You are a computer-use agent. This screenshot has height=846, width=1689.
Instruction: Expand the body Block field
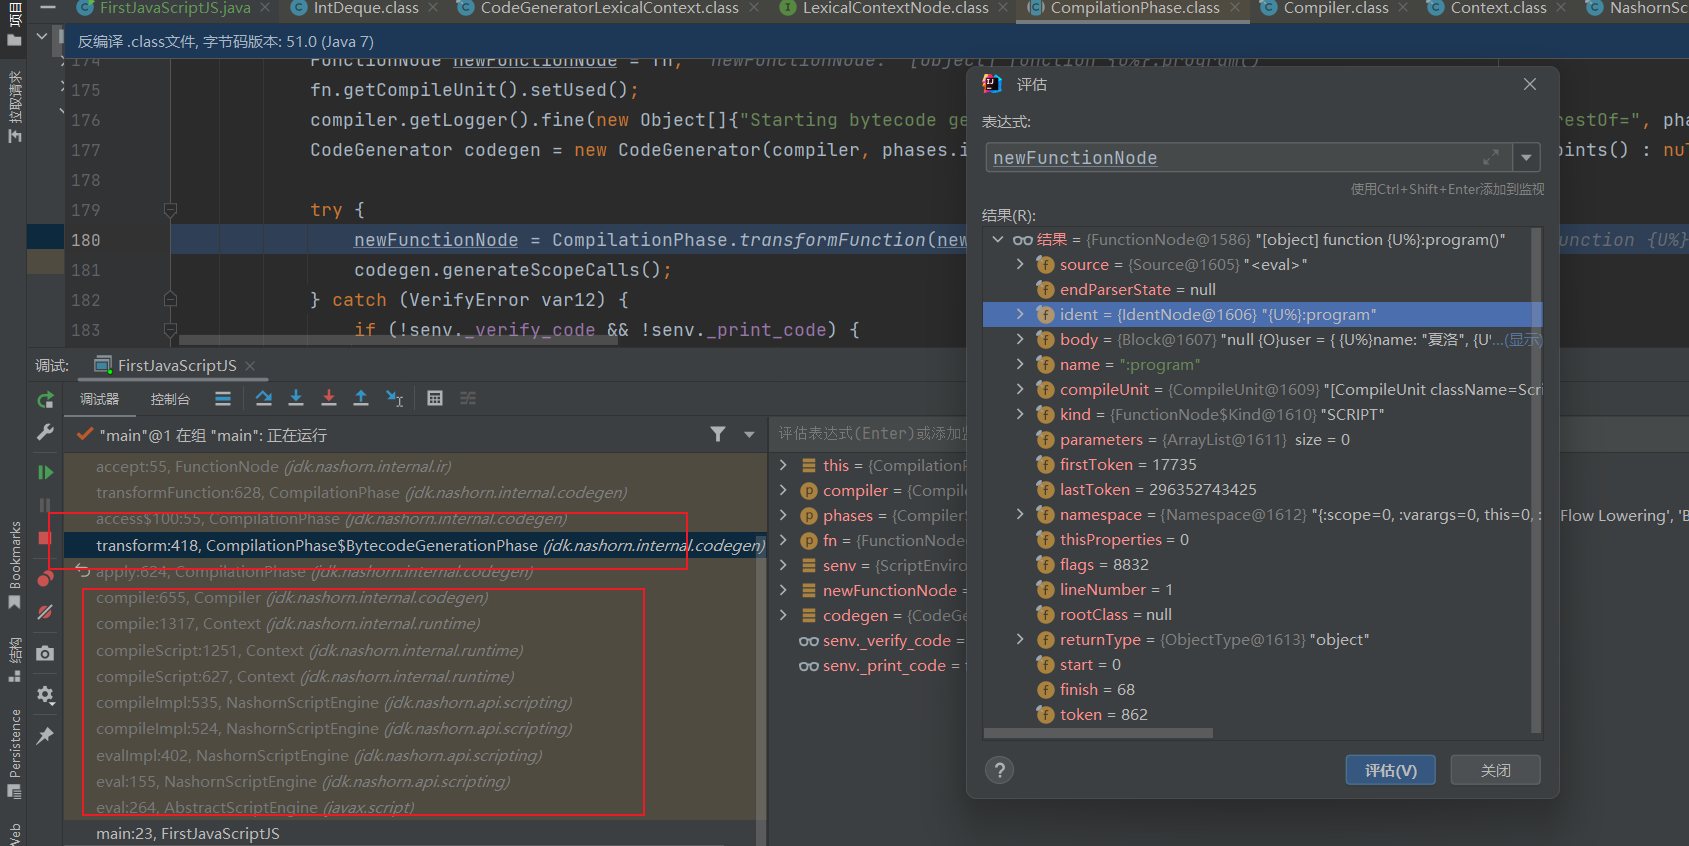tap(1020, 339)
